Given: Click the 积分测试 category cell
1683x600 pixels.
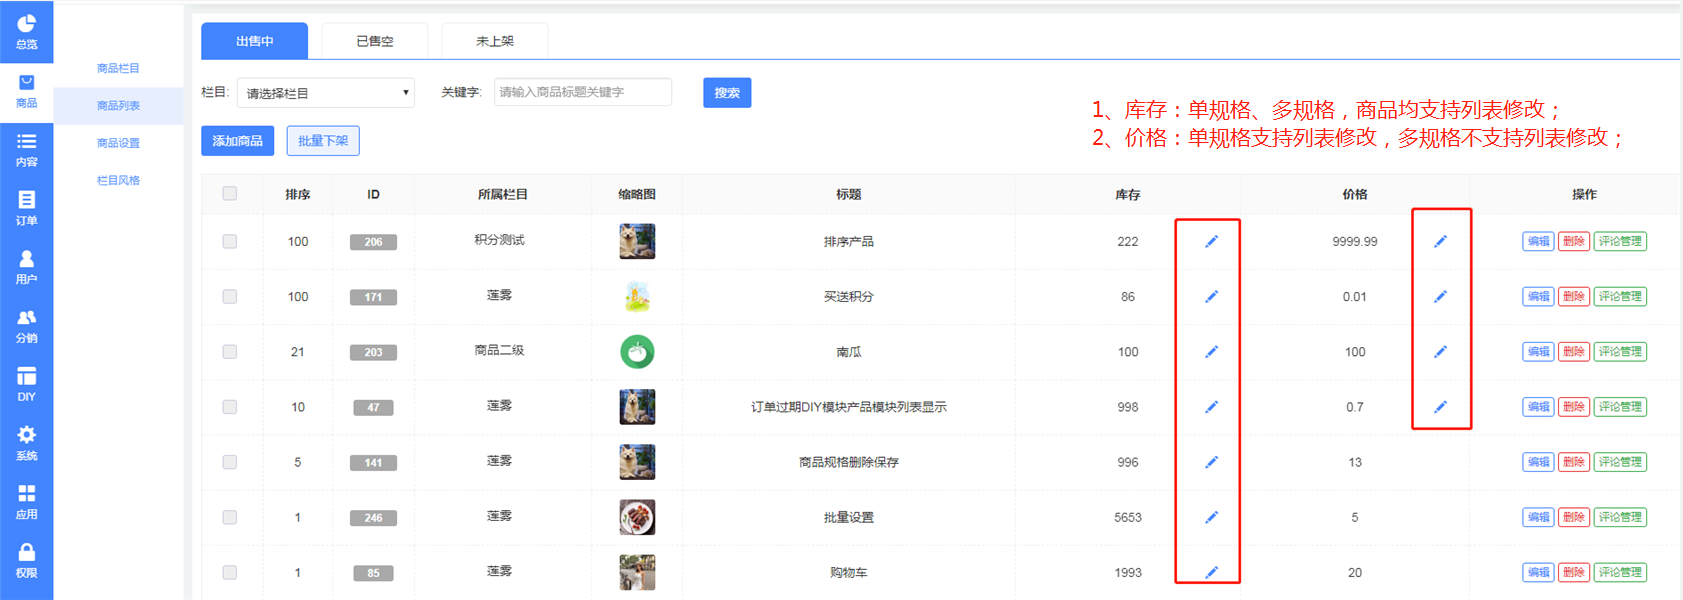Looking at the screenshot, I should point(500,240).
